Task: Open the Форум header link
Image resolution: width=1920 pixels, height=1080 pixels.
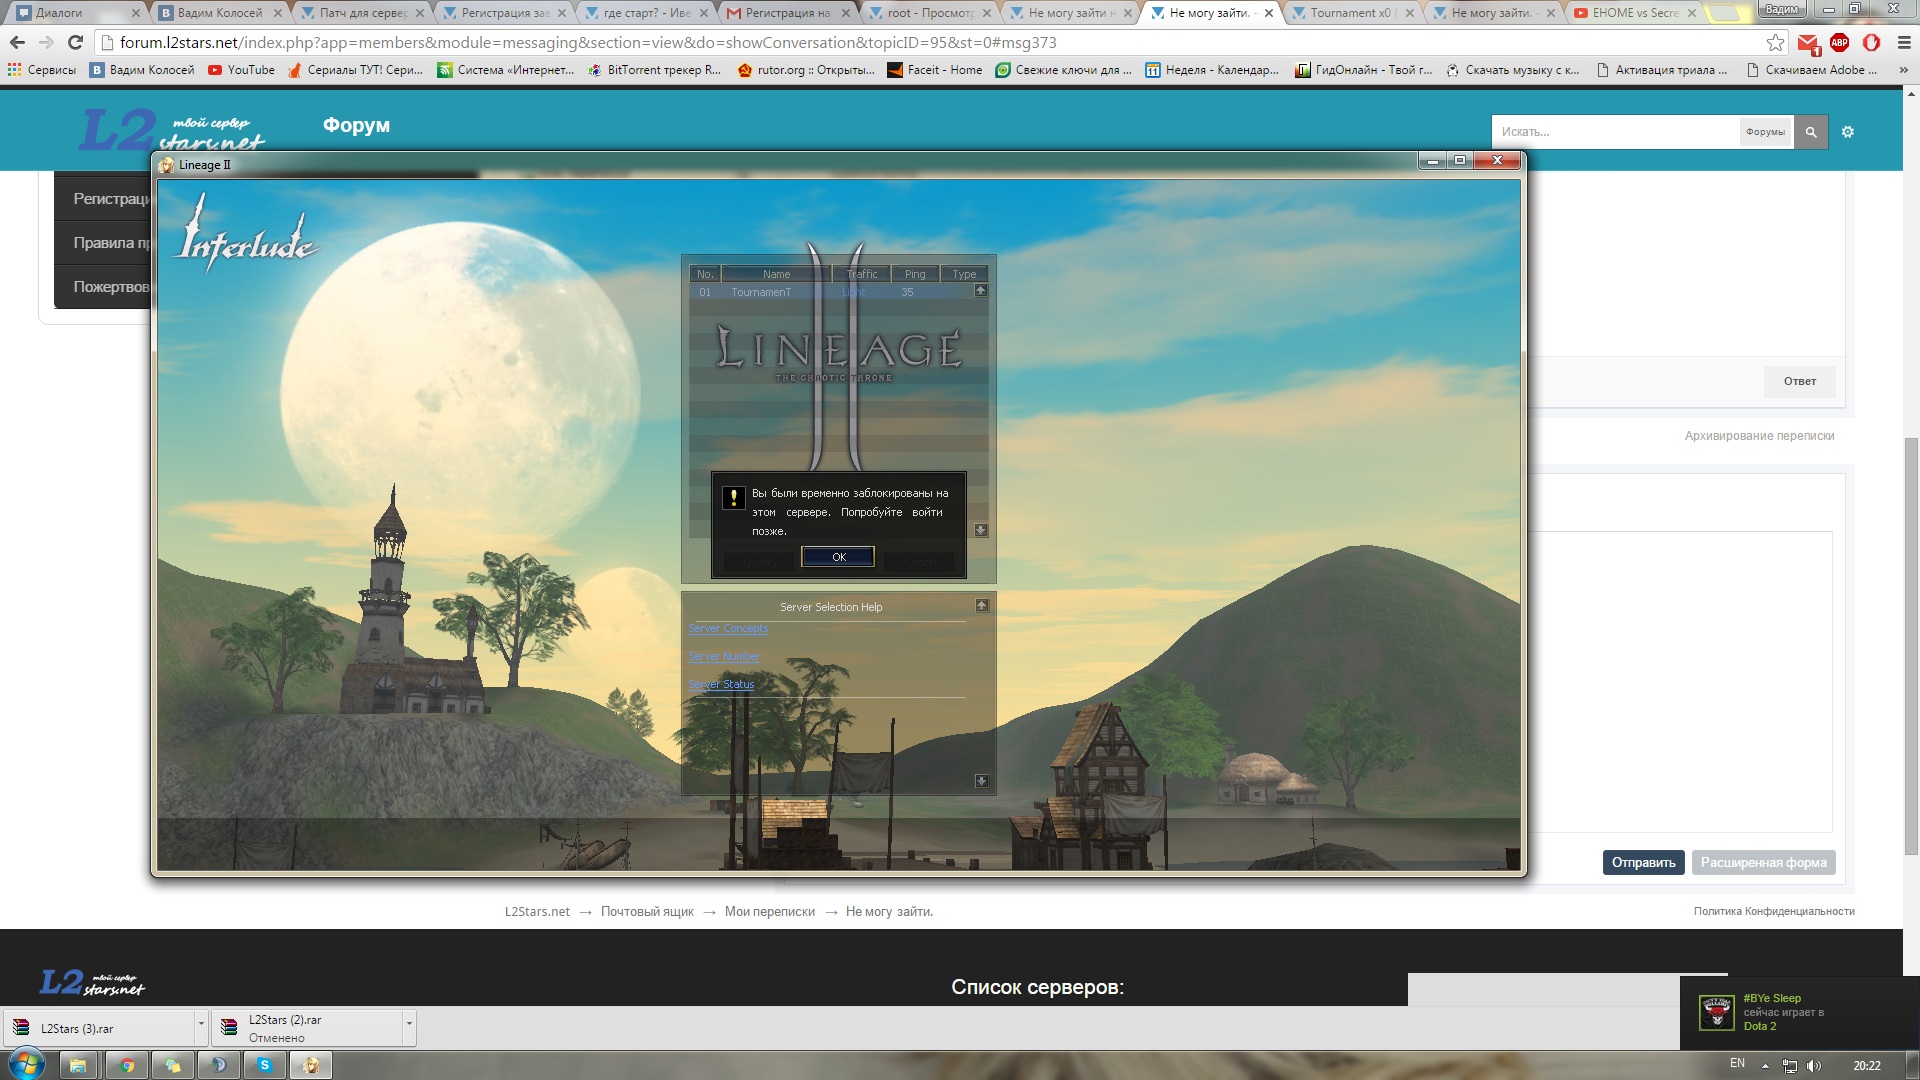Action: [356, 125]
